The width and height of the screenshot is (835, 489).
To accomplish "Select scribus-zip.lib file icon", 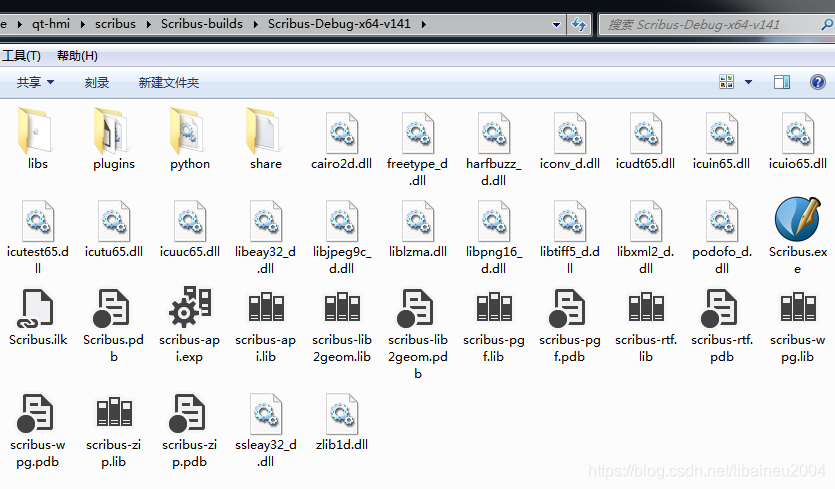I will tap(114, 412).
